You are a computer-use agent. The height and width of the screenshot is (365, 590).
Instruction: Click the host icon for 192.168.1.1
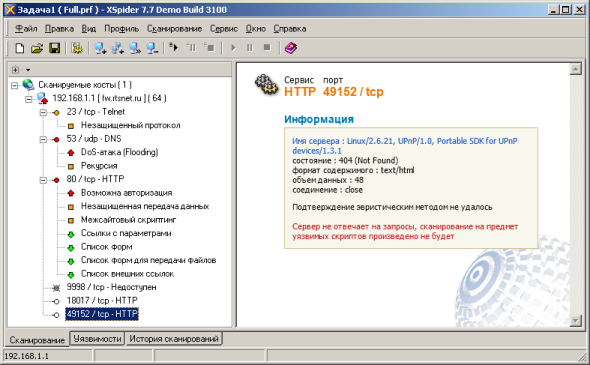click(x=43, y=99)
